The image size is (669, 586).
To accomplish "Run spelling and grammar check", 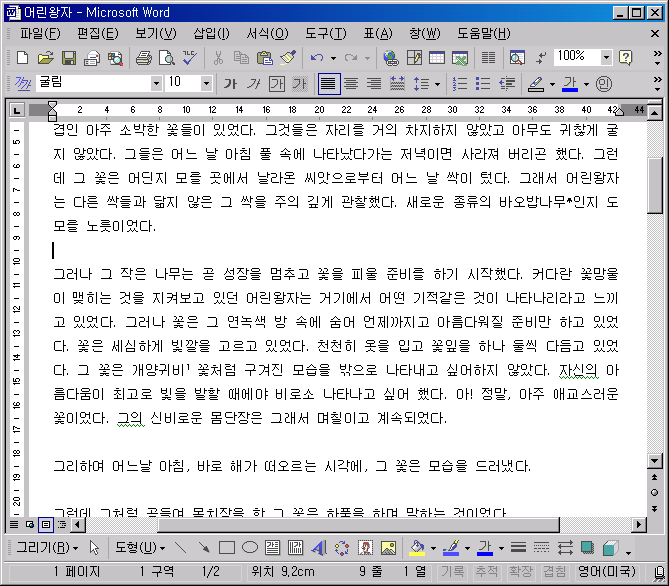I will pos(189,58).
